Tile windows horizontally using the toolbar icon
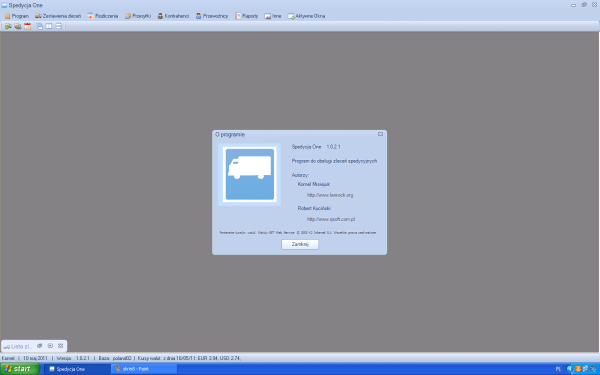This screenshot has height=375, width=600. click(x=59, y=26)
